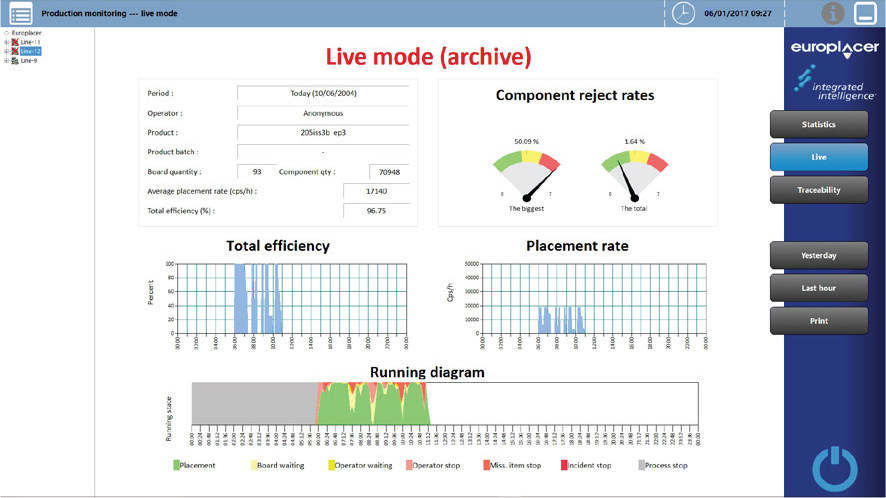Open the Traceability view
This screenshot has height=498, width=886.
[x=819, y=189]
